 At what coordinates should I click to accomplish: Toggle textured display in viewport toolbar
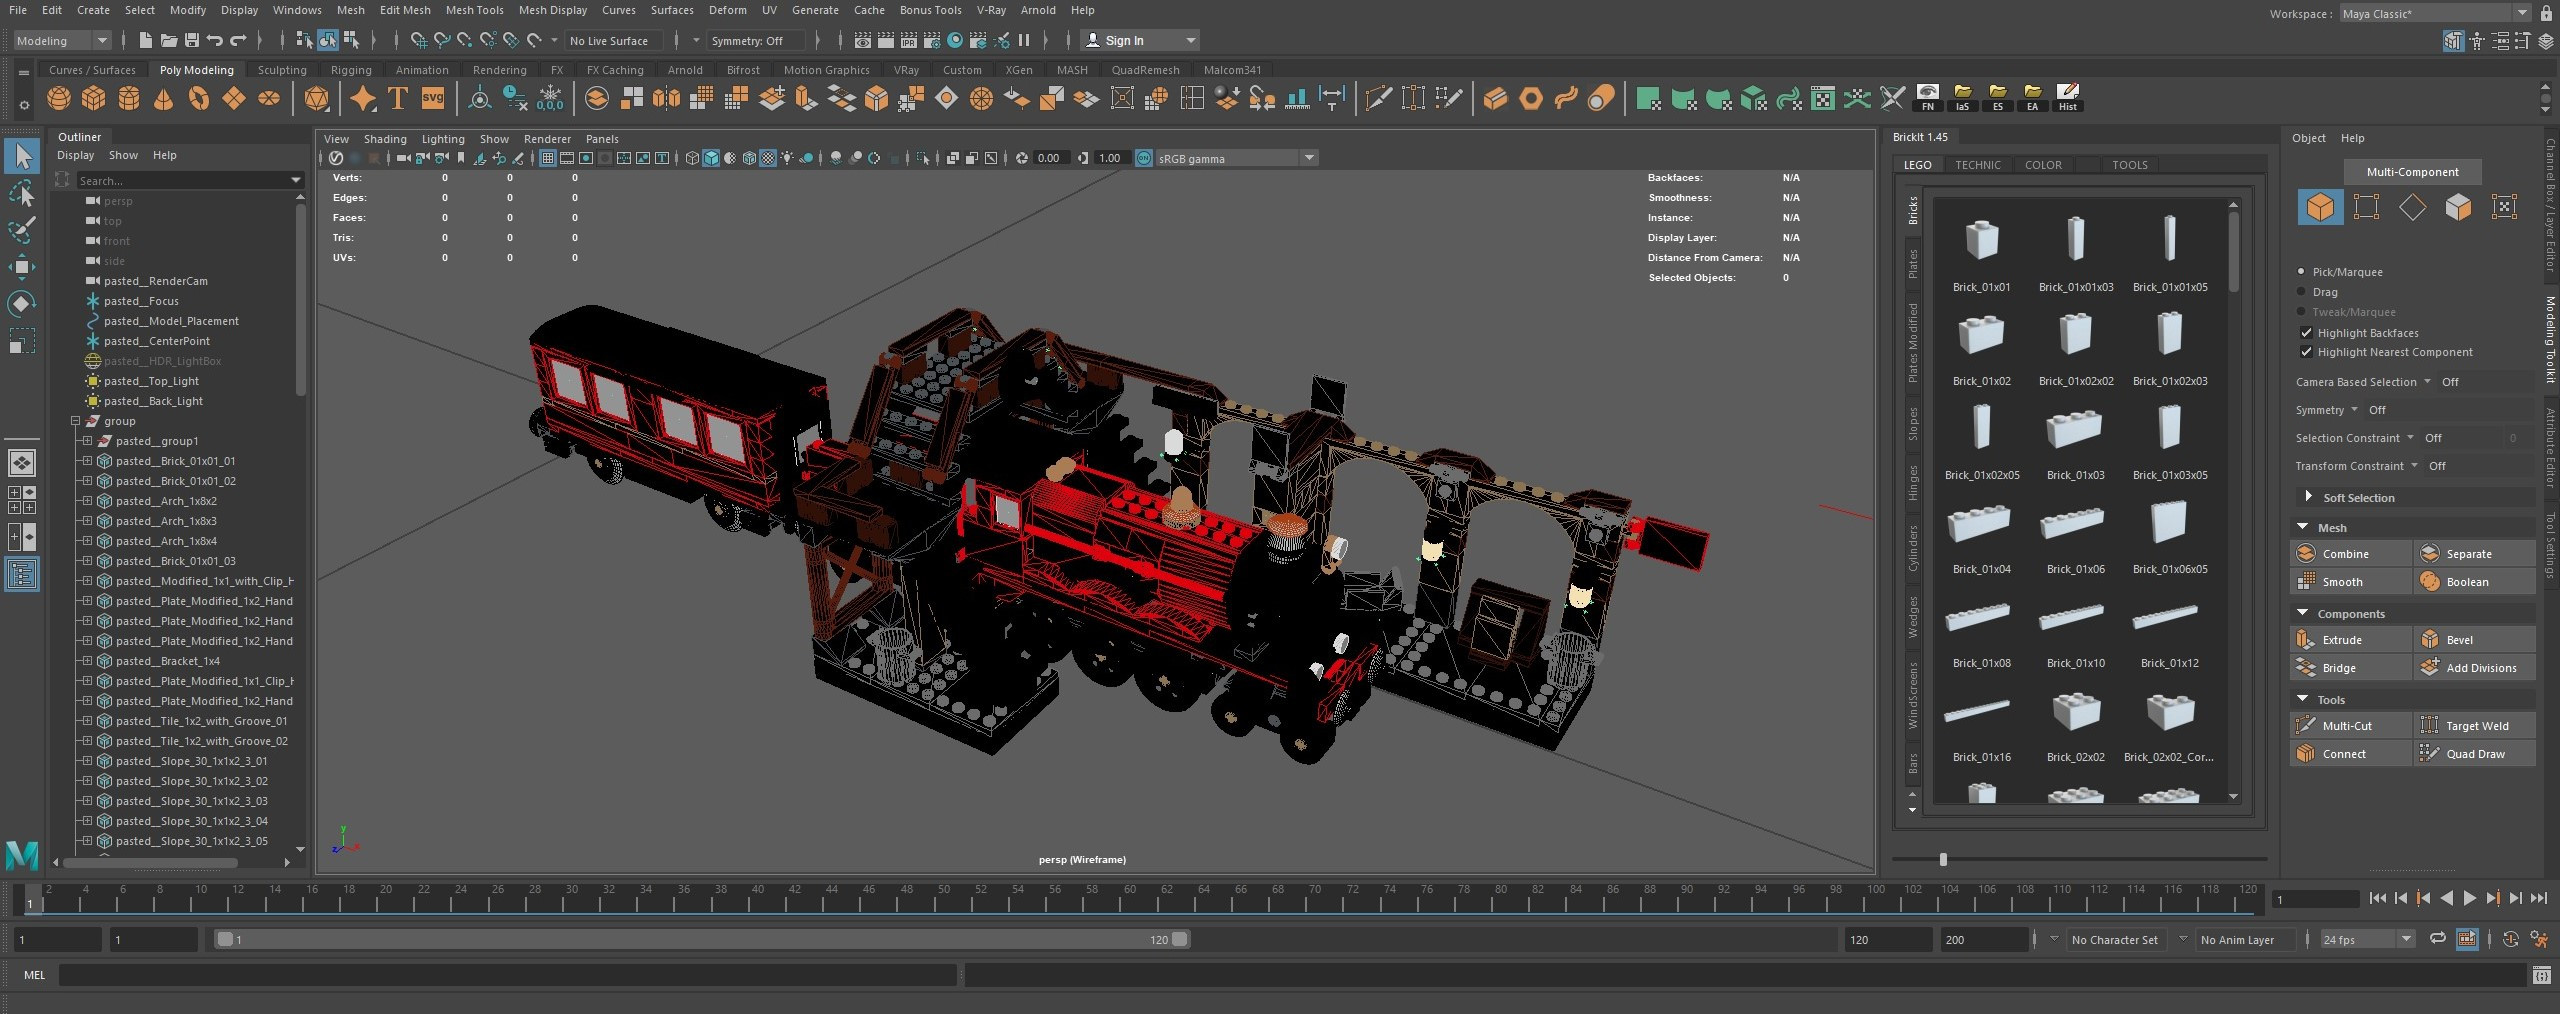768,158
